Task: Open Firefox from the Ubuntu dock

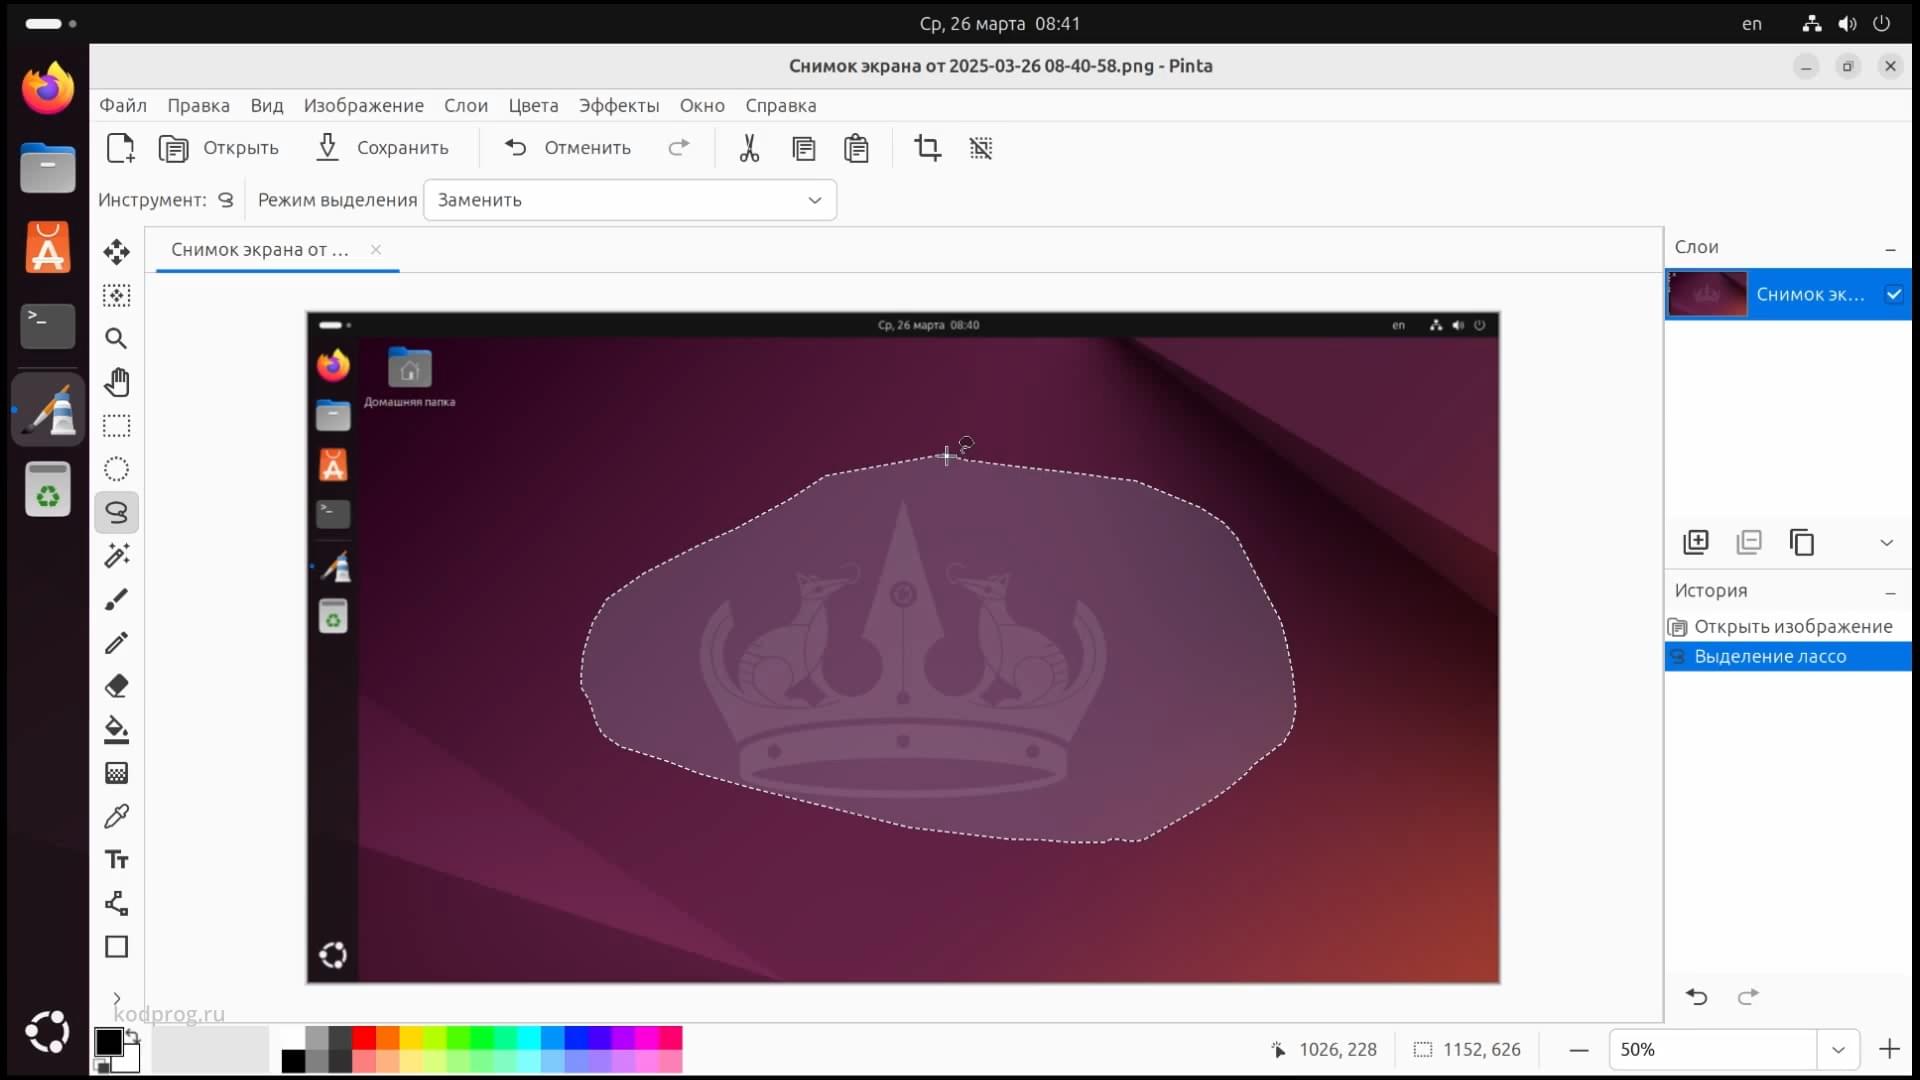Action: 48,89
